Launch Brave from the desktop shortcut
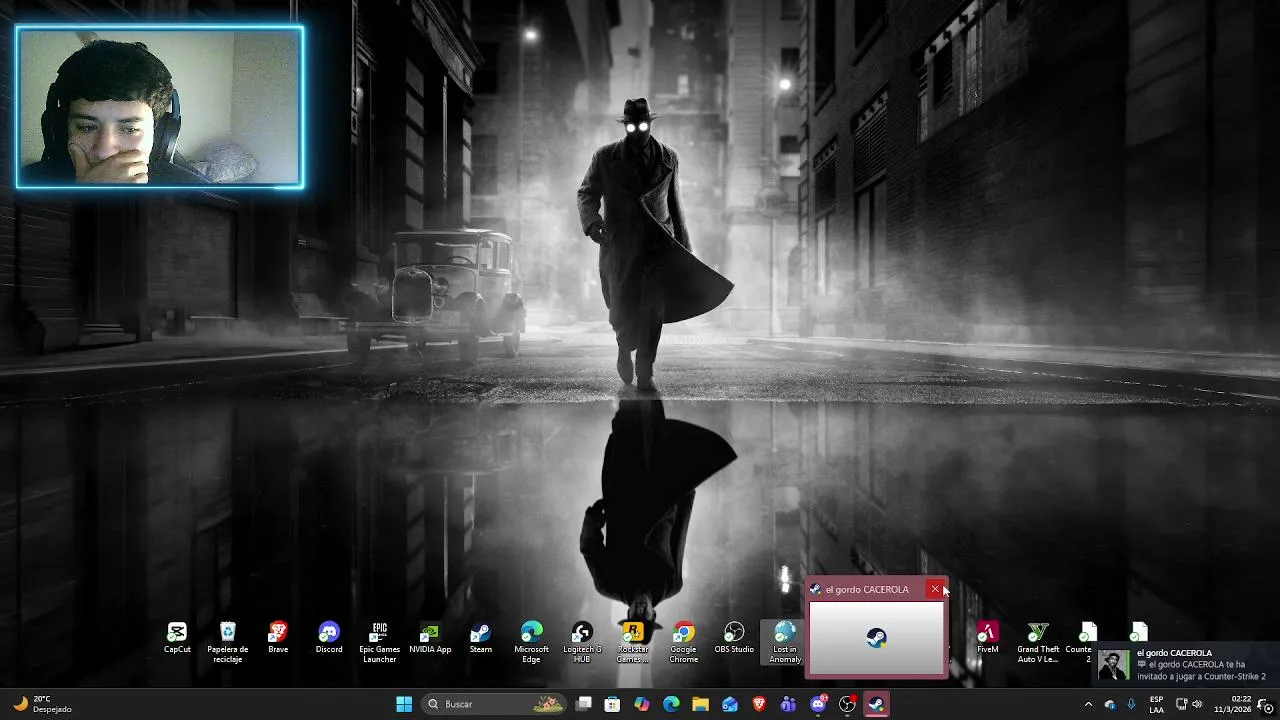Viewport: 1280px width, 720px height. pos(278,638)
